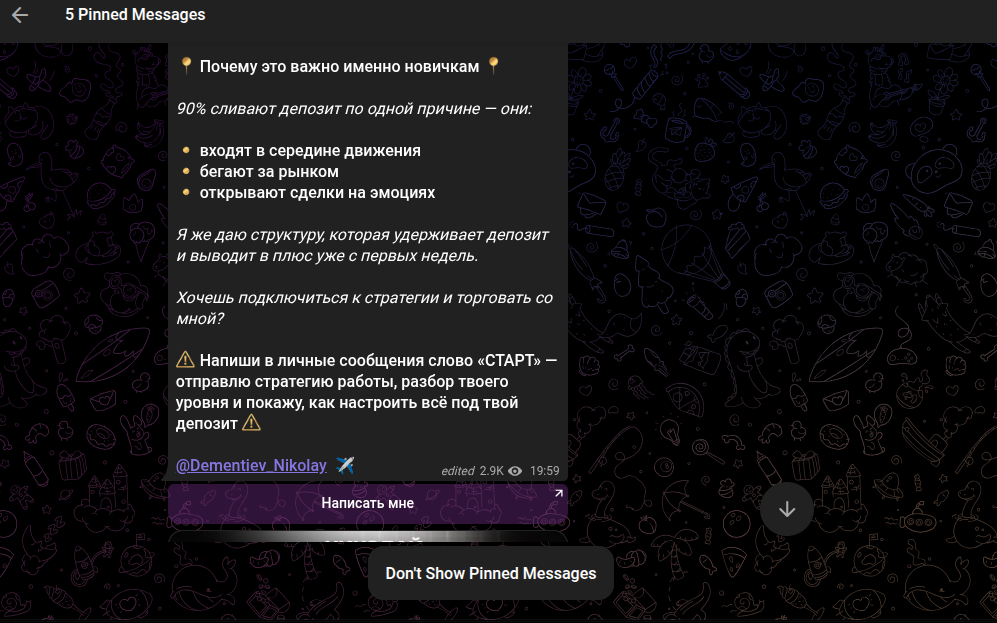
Task: Click the external link arrow on Написать мне
Action: (x=558, y=493)
